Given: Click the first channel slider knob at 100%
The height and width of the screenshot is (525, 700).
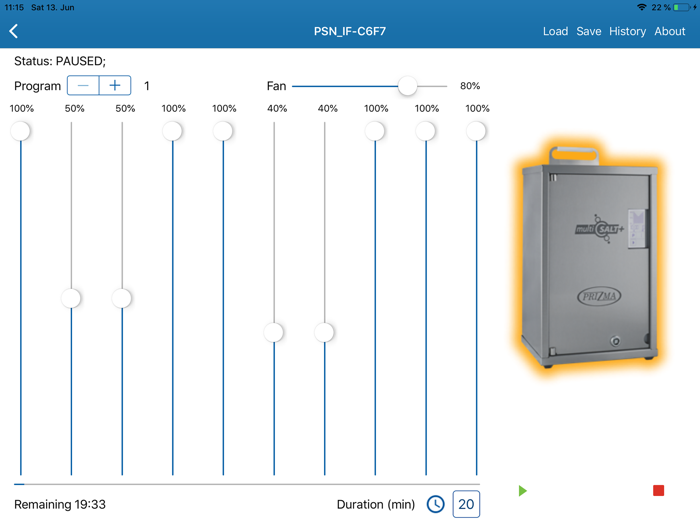Looking at the screenshot, I should 21,131.
